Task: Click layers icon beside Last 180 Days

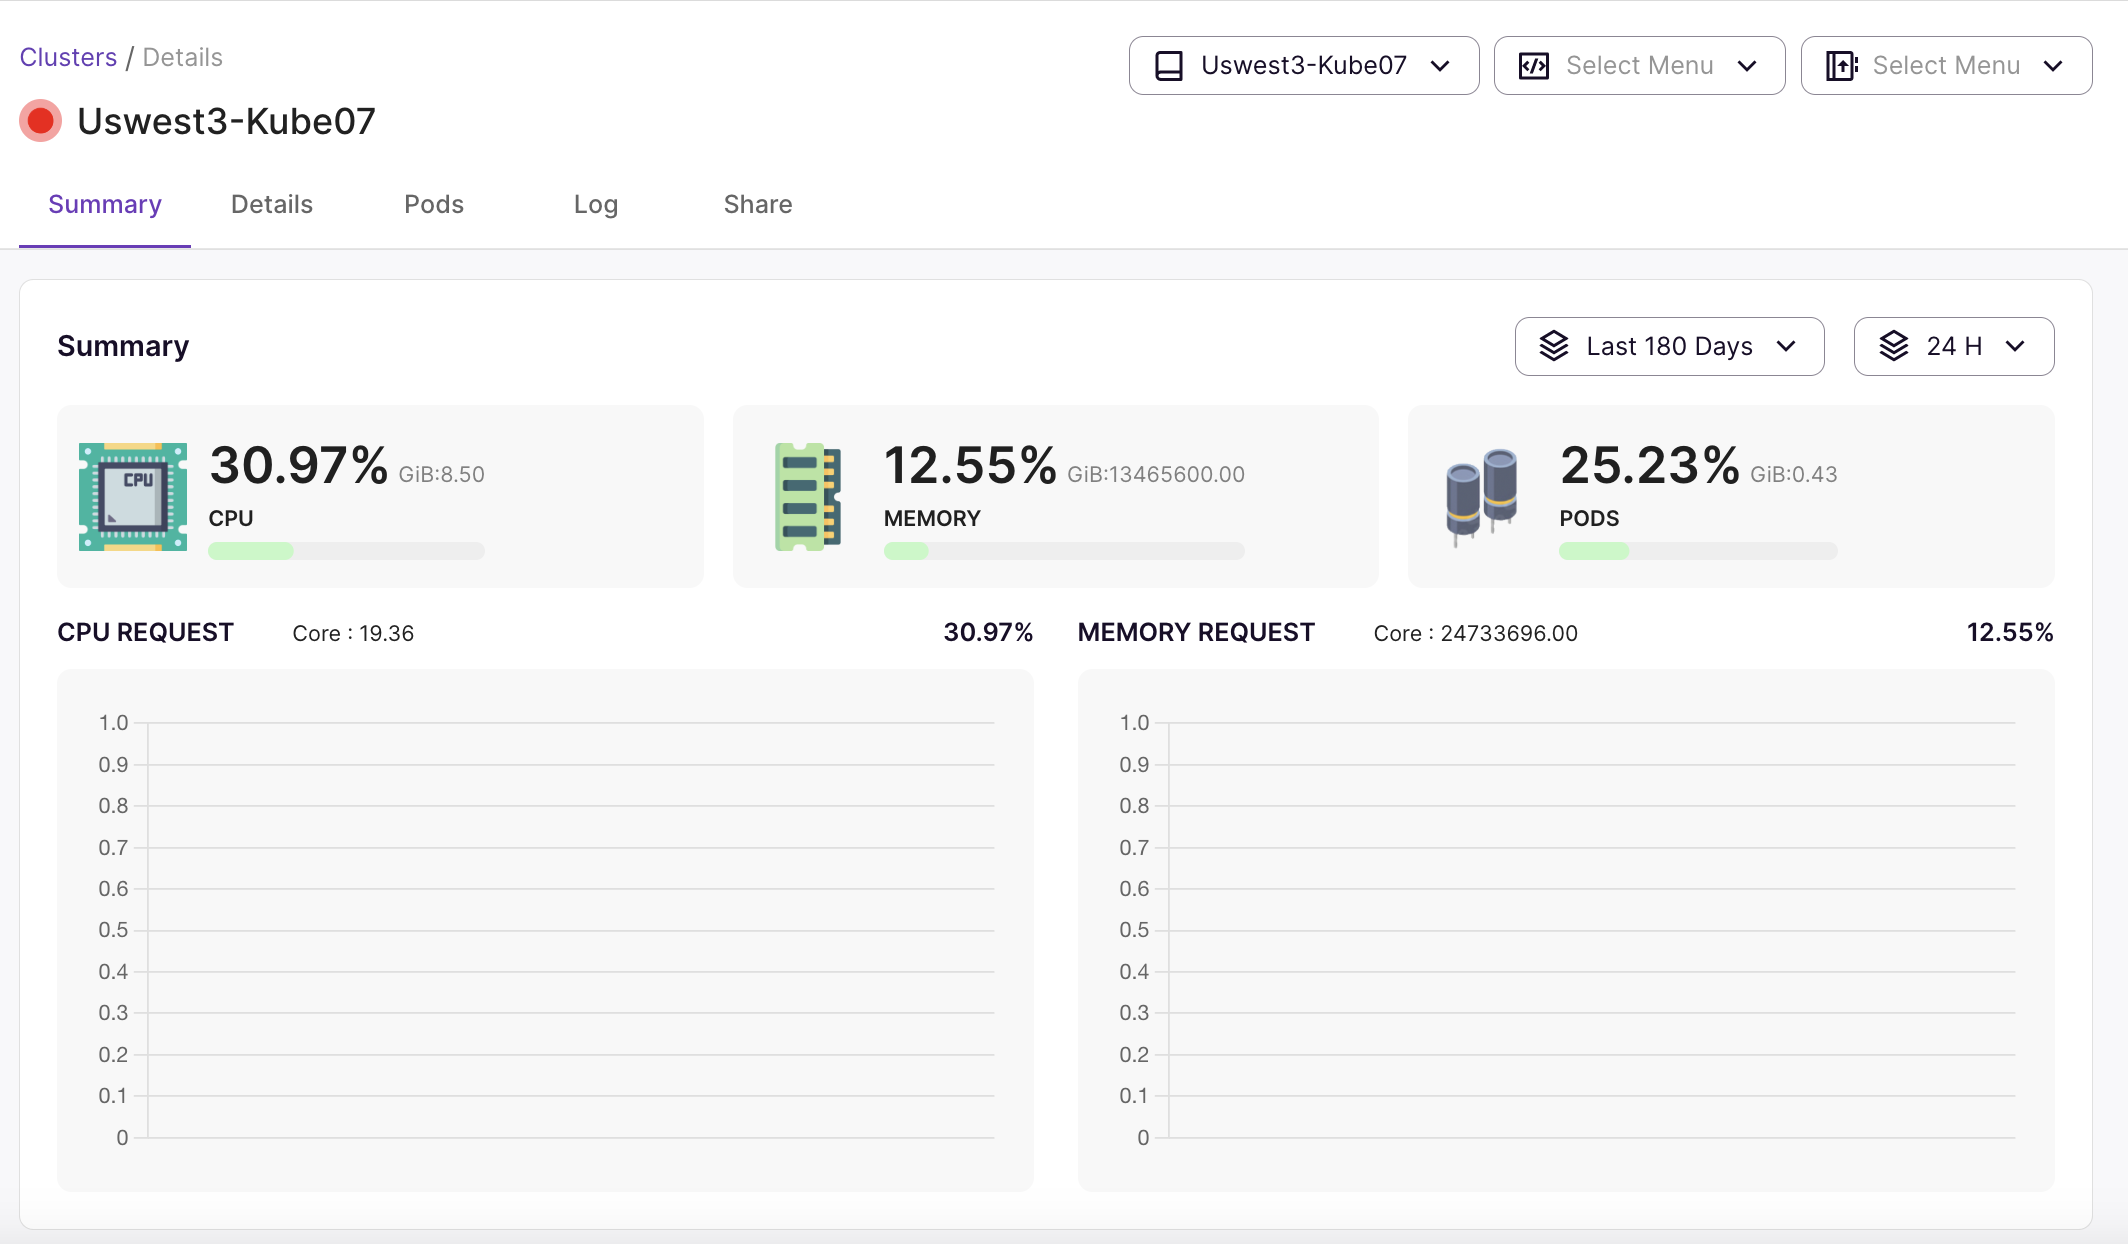Action: (1554, 346)
